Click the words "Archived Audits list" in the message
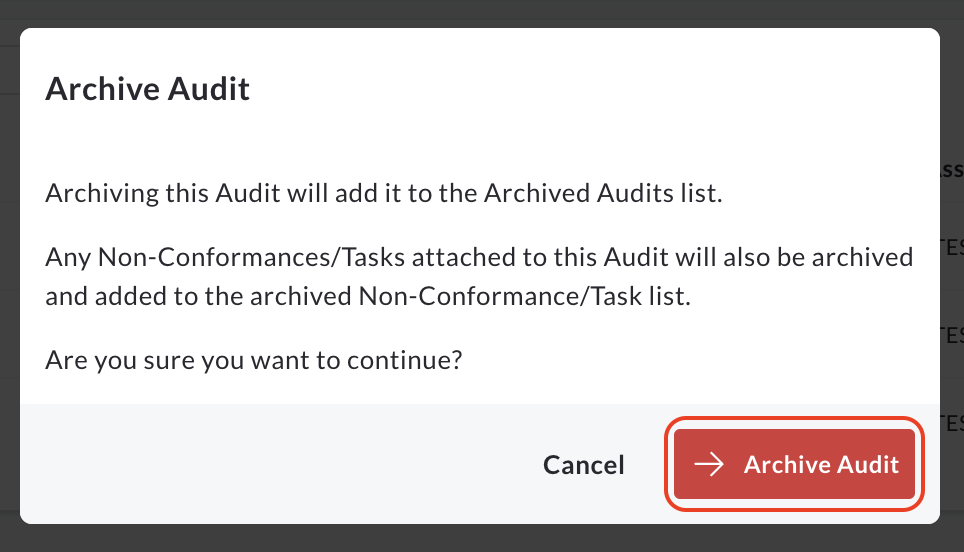 tap(602, 193)
